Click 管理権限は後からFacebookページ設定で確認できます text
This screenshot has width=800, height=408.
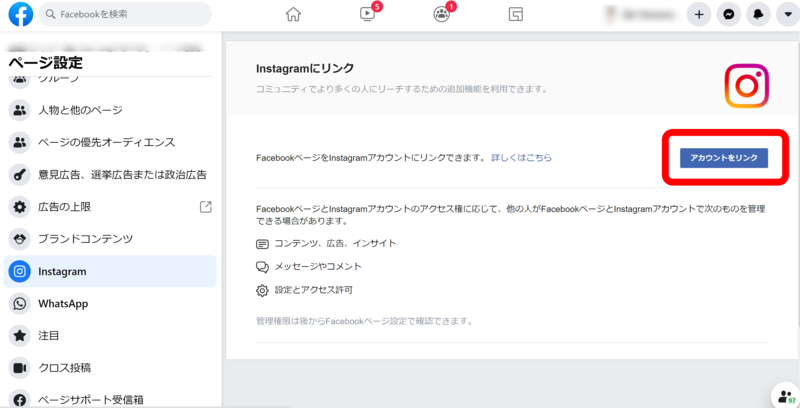pos(364,321)
